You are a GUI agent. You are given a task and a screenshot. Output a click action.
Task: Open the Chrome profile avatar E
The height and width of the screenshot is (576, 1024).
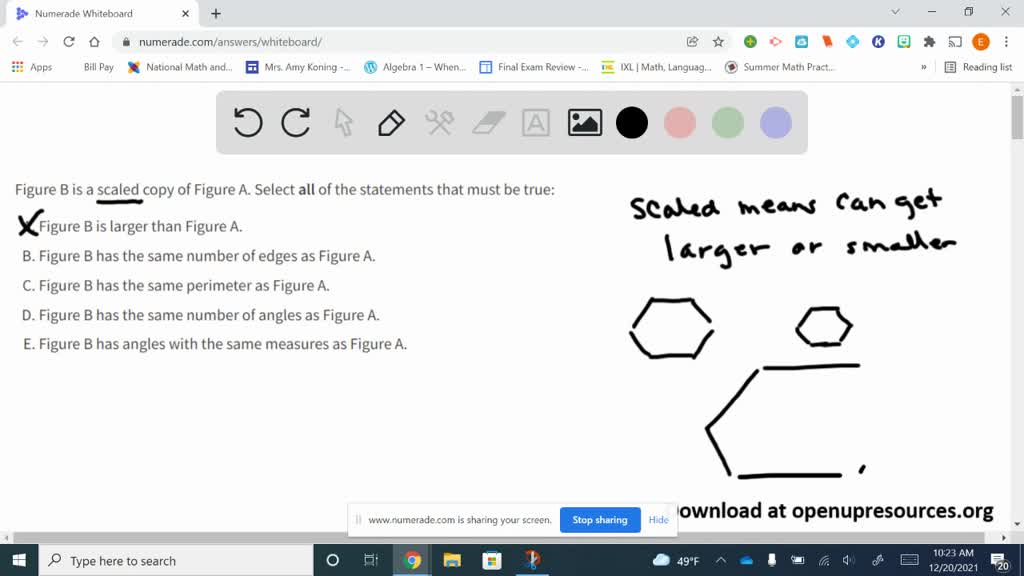click(x=980, y=42)
